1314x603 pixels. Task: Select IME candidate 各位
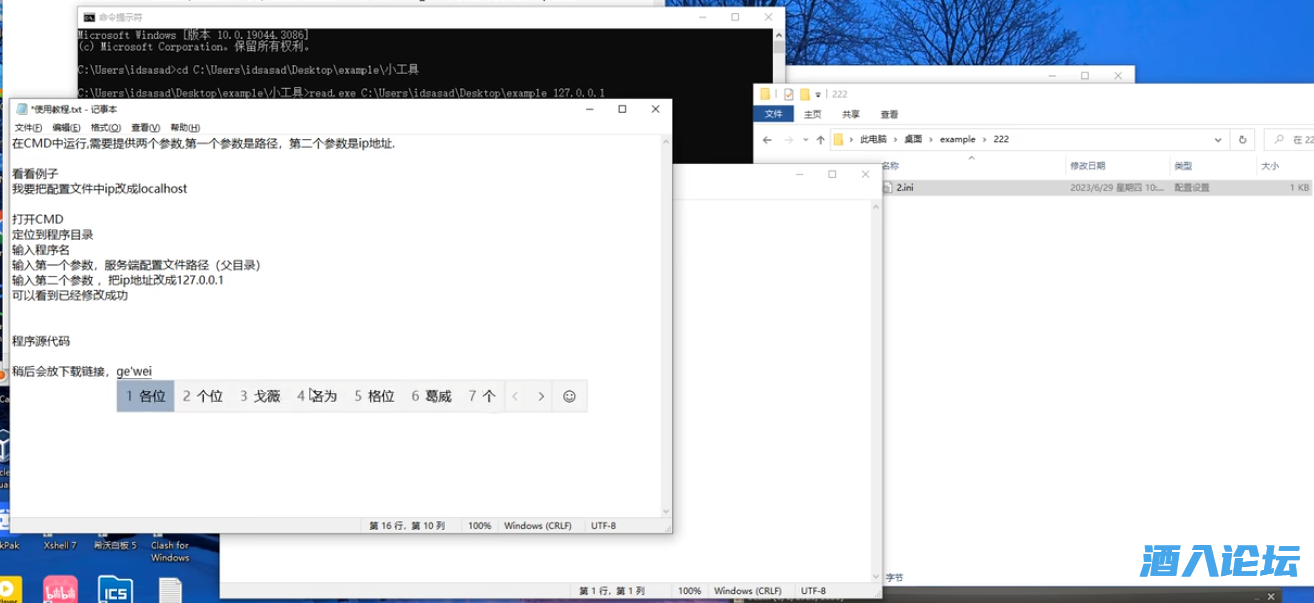tap(146, 396)
